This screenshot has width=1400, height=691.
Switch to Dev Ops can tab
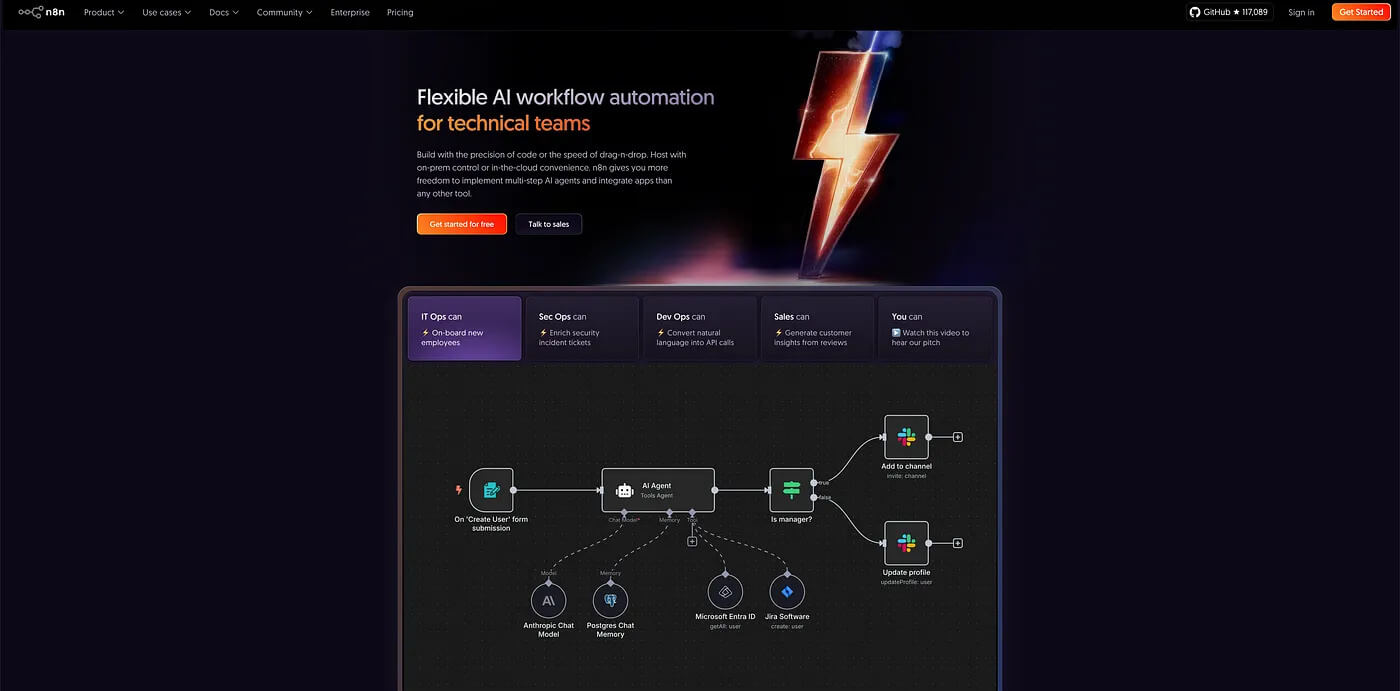[x=700, y=328]
